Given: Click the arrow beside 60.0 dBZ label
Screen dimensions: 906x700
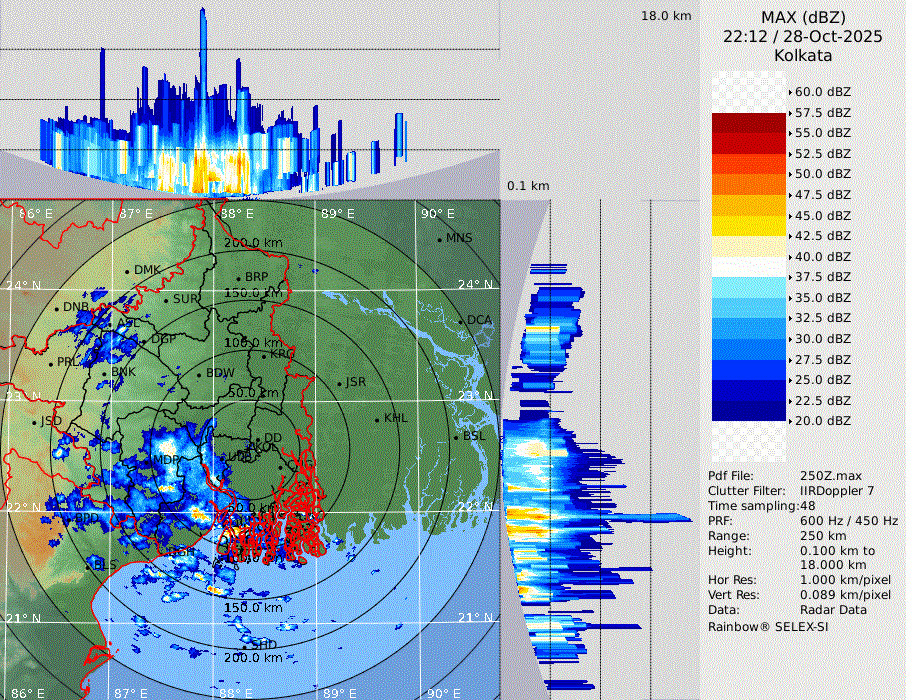Looking at the screenshot, I should [x=790, y=92].
